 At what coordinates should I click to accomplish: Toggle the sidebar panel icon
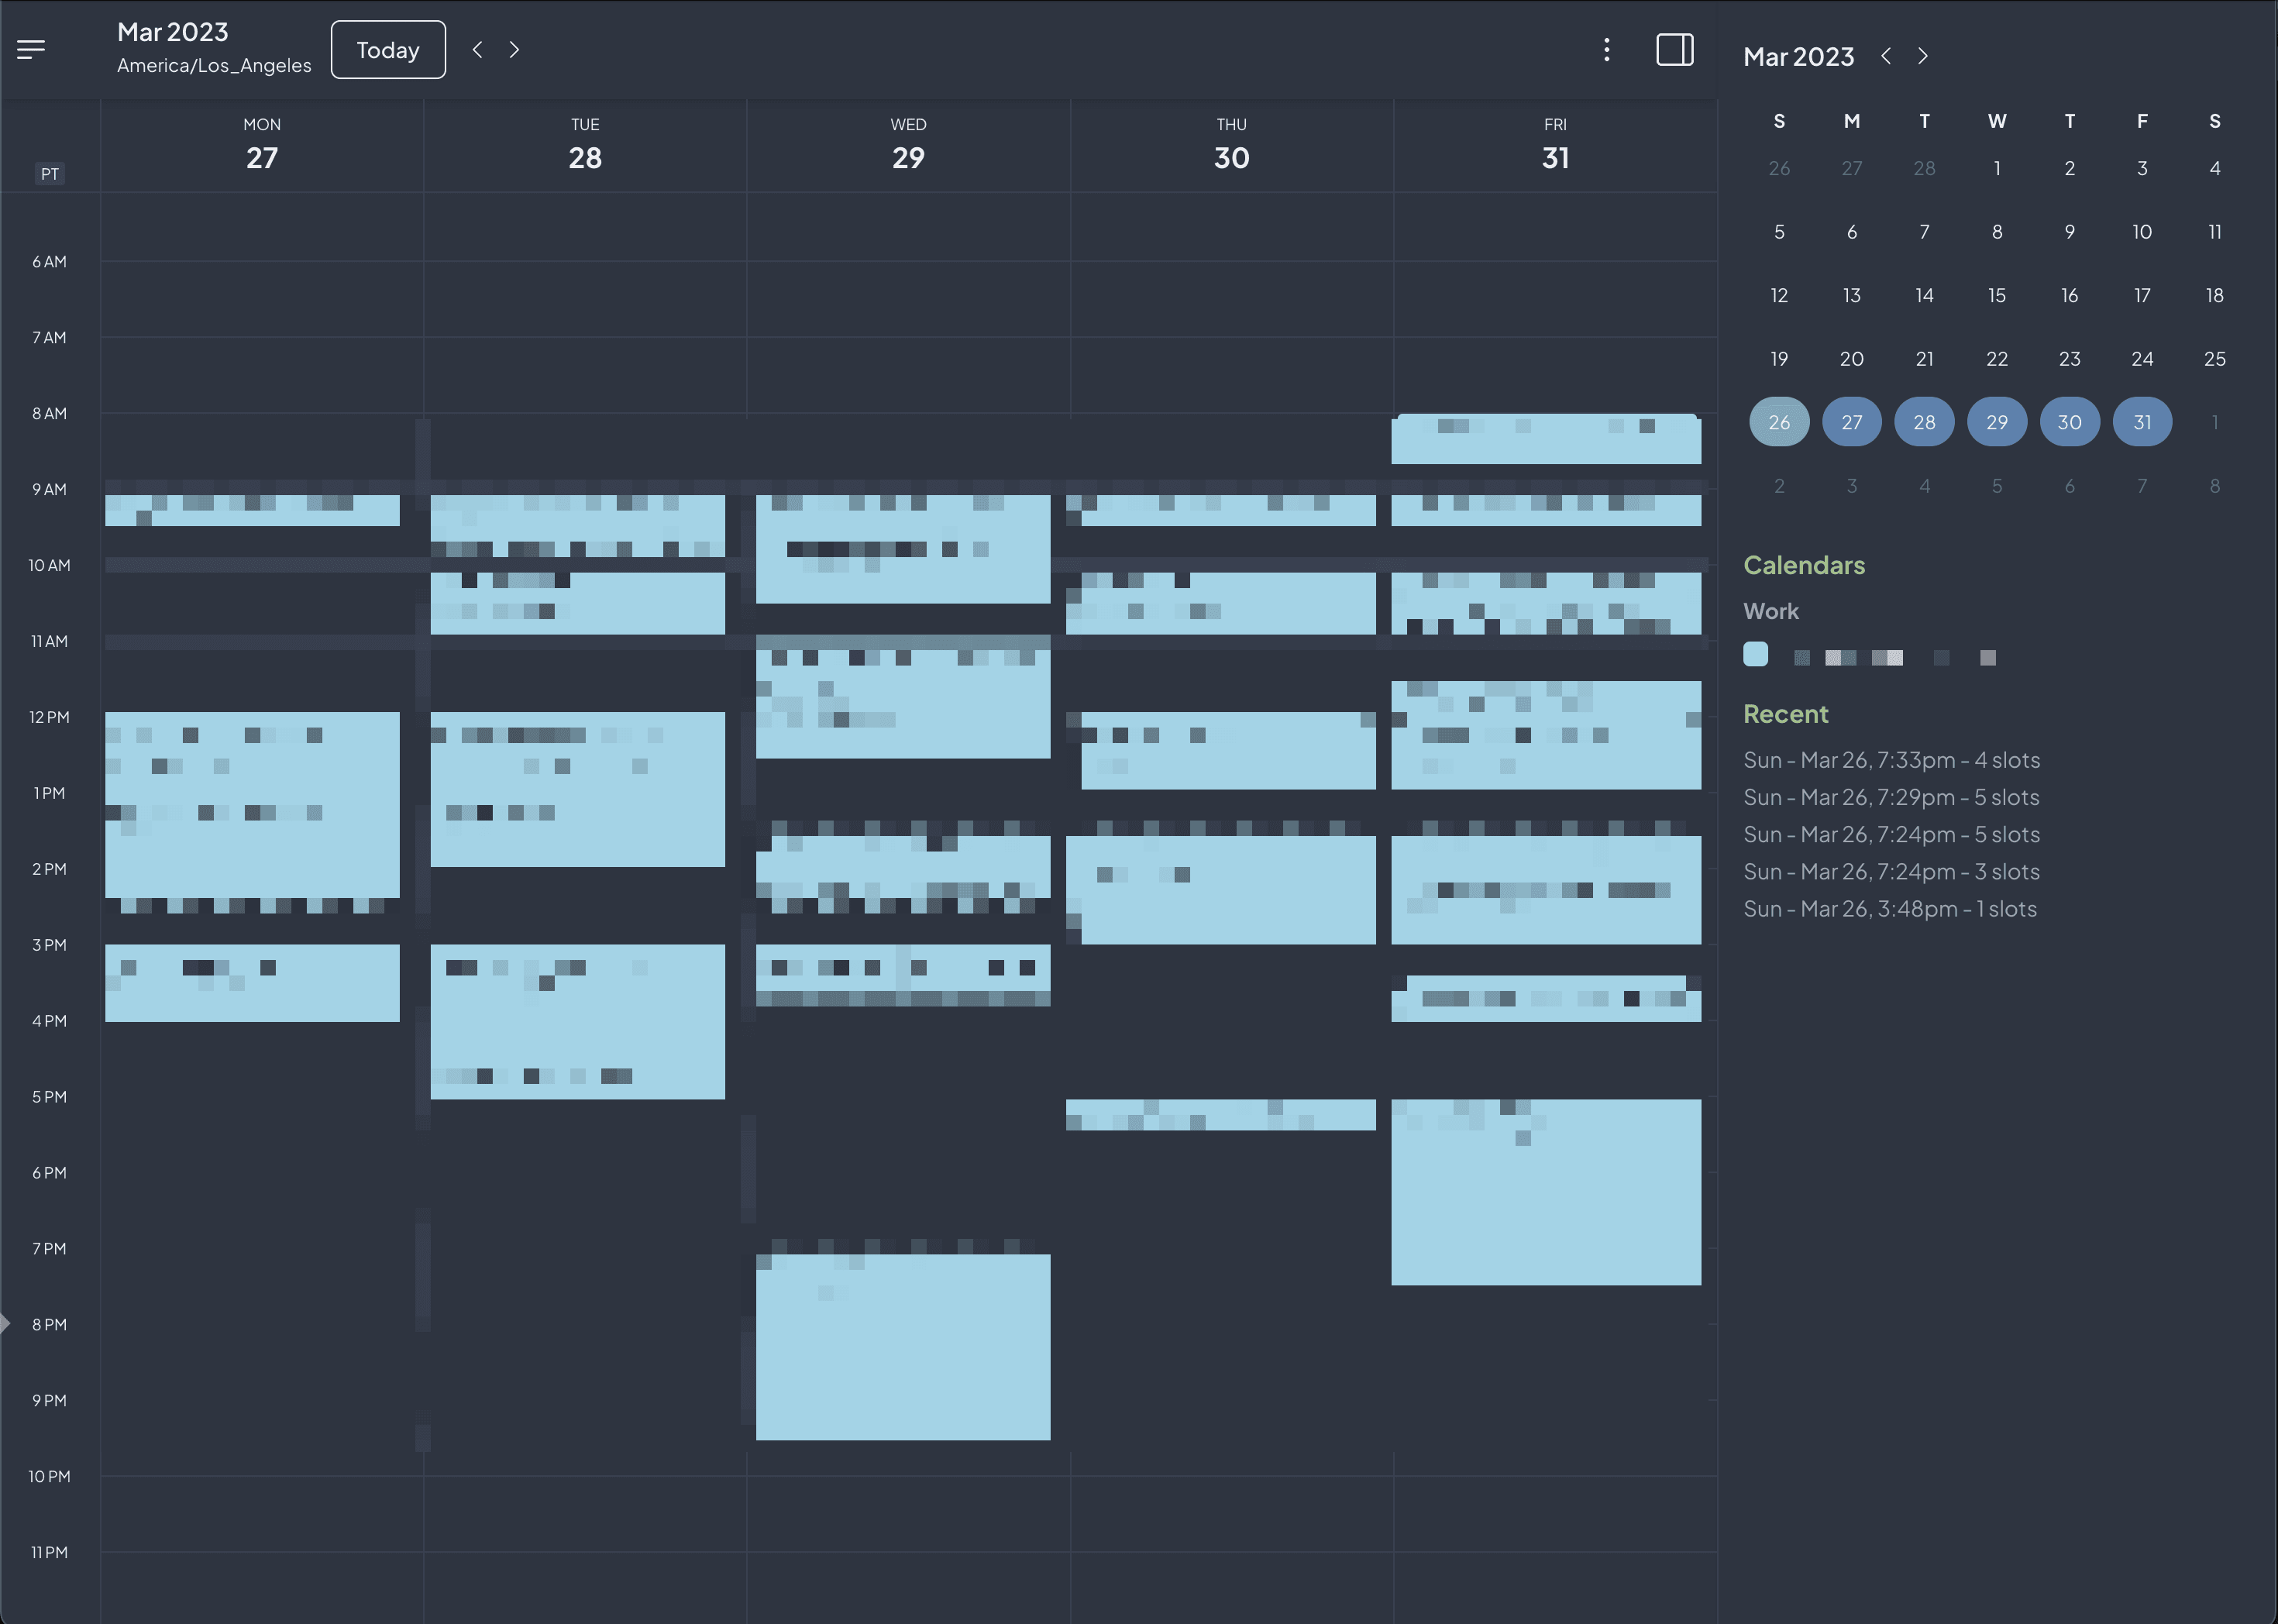click(1674, 50)
